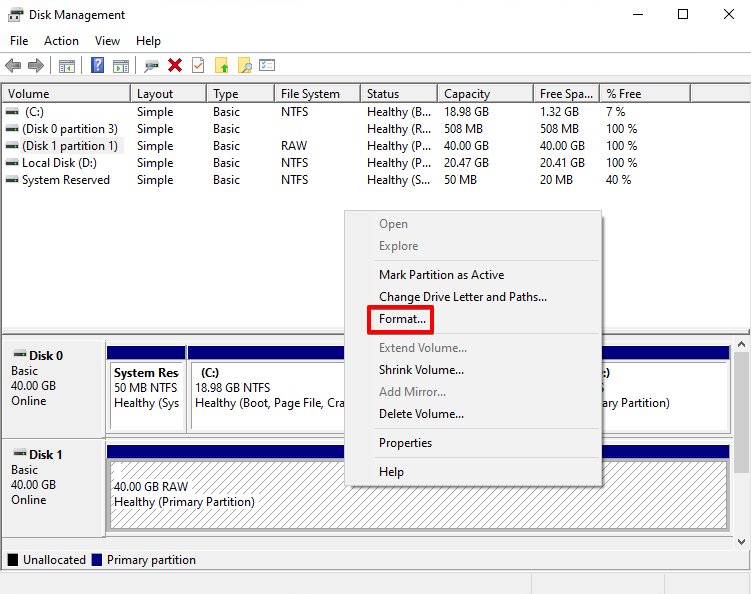751x594 pixels.
Task: Click the red Delete X toolbar icon
Action: coord(175,65)
